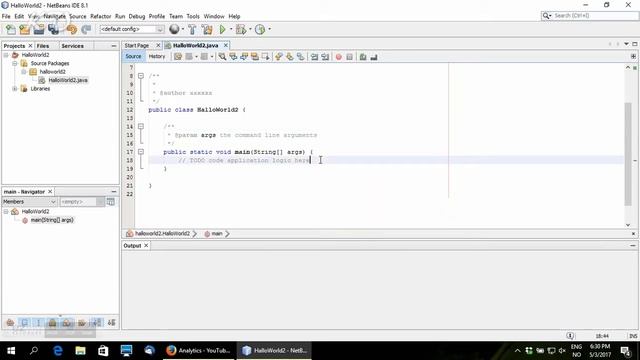Toggle Show Static Members in Navigator footer
The width and height of the screenshot is (640, 360).
(39, 323)
